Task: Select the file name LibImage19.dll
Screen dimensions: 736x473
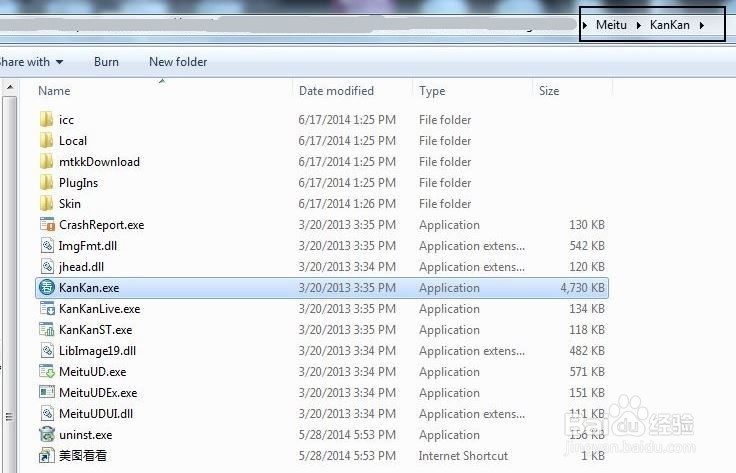Action: [x=97, y=351]
